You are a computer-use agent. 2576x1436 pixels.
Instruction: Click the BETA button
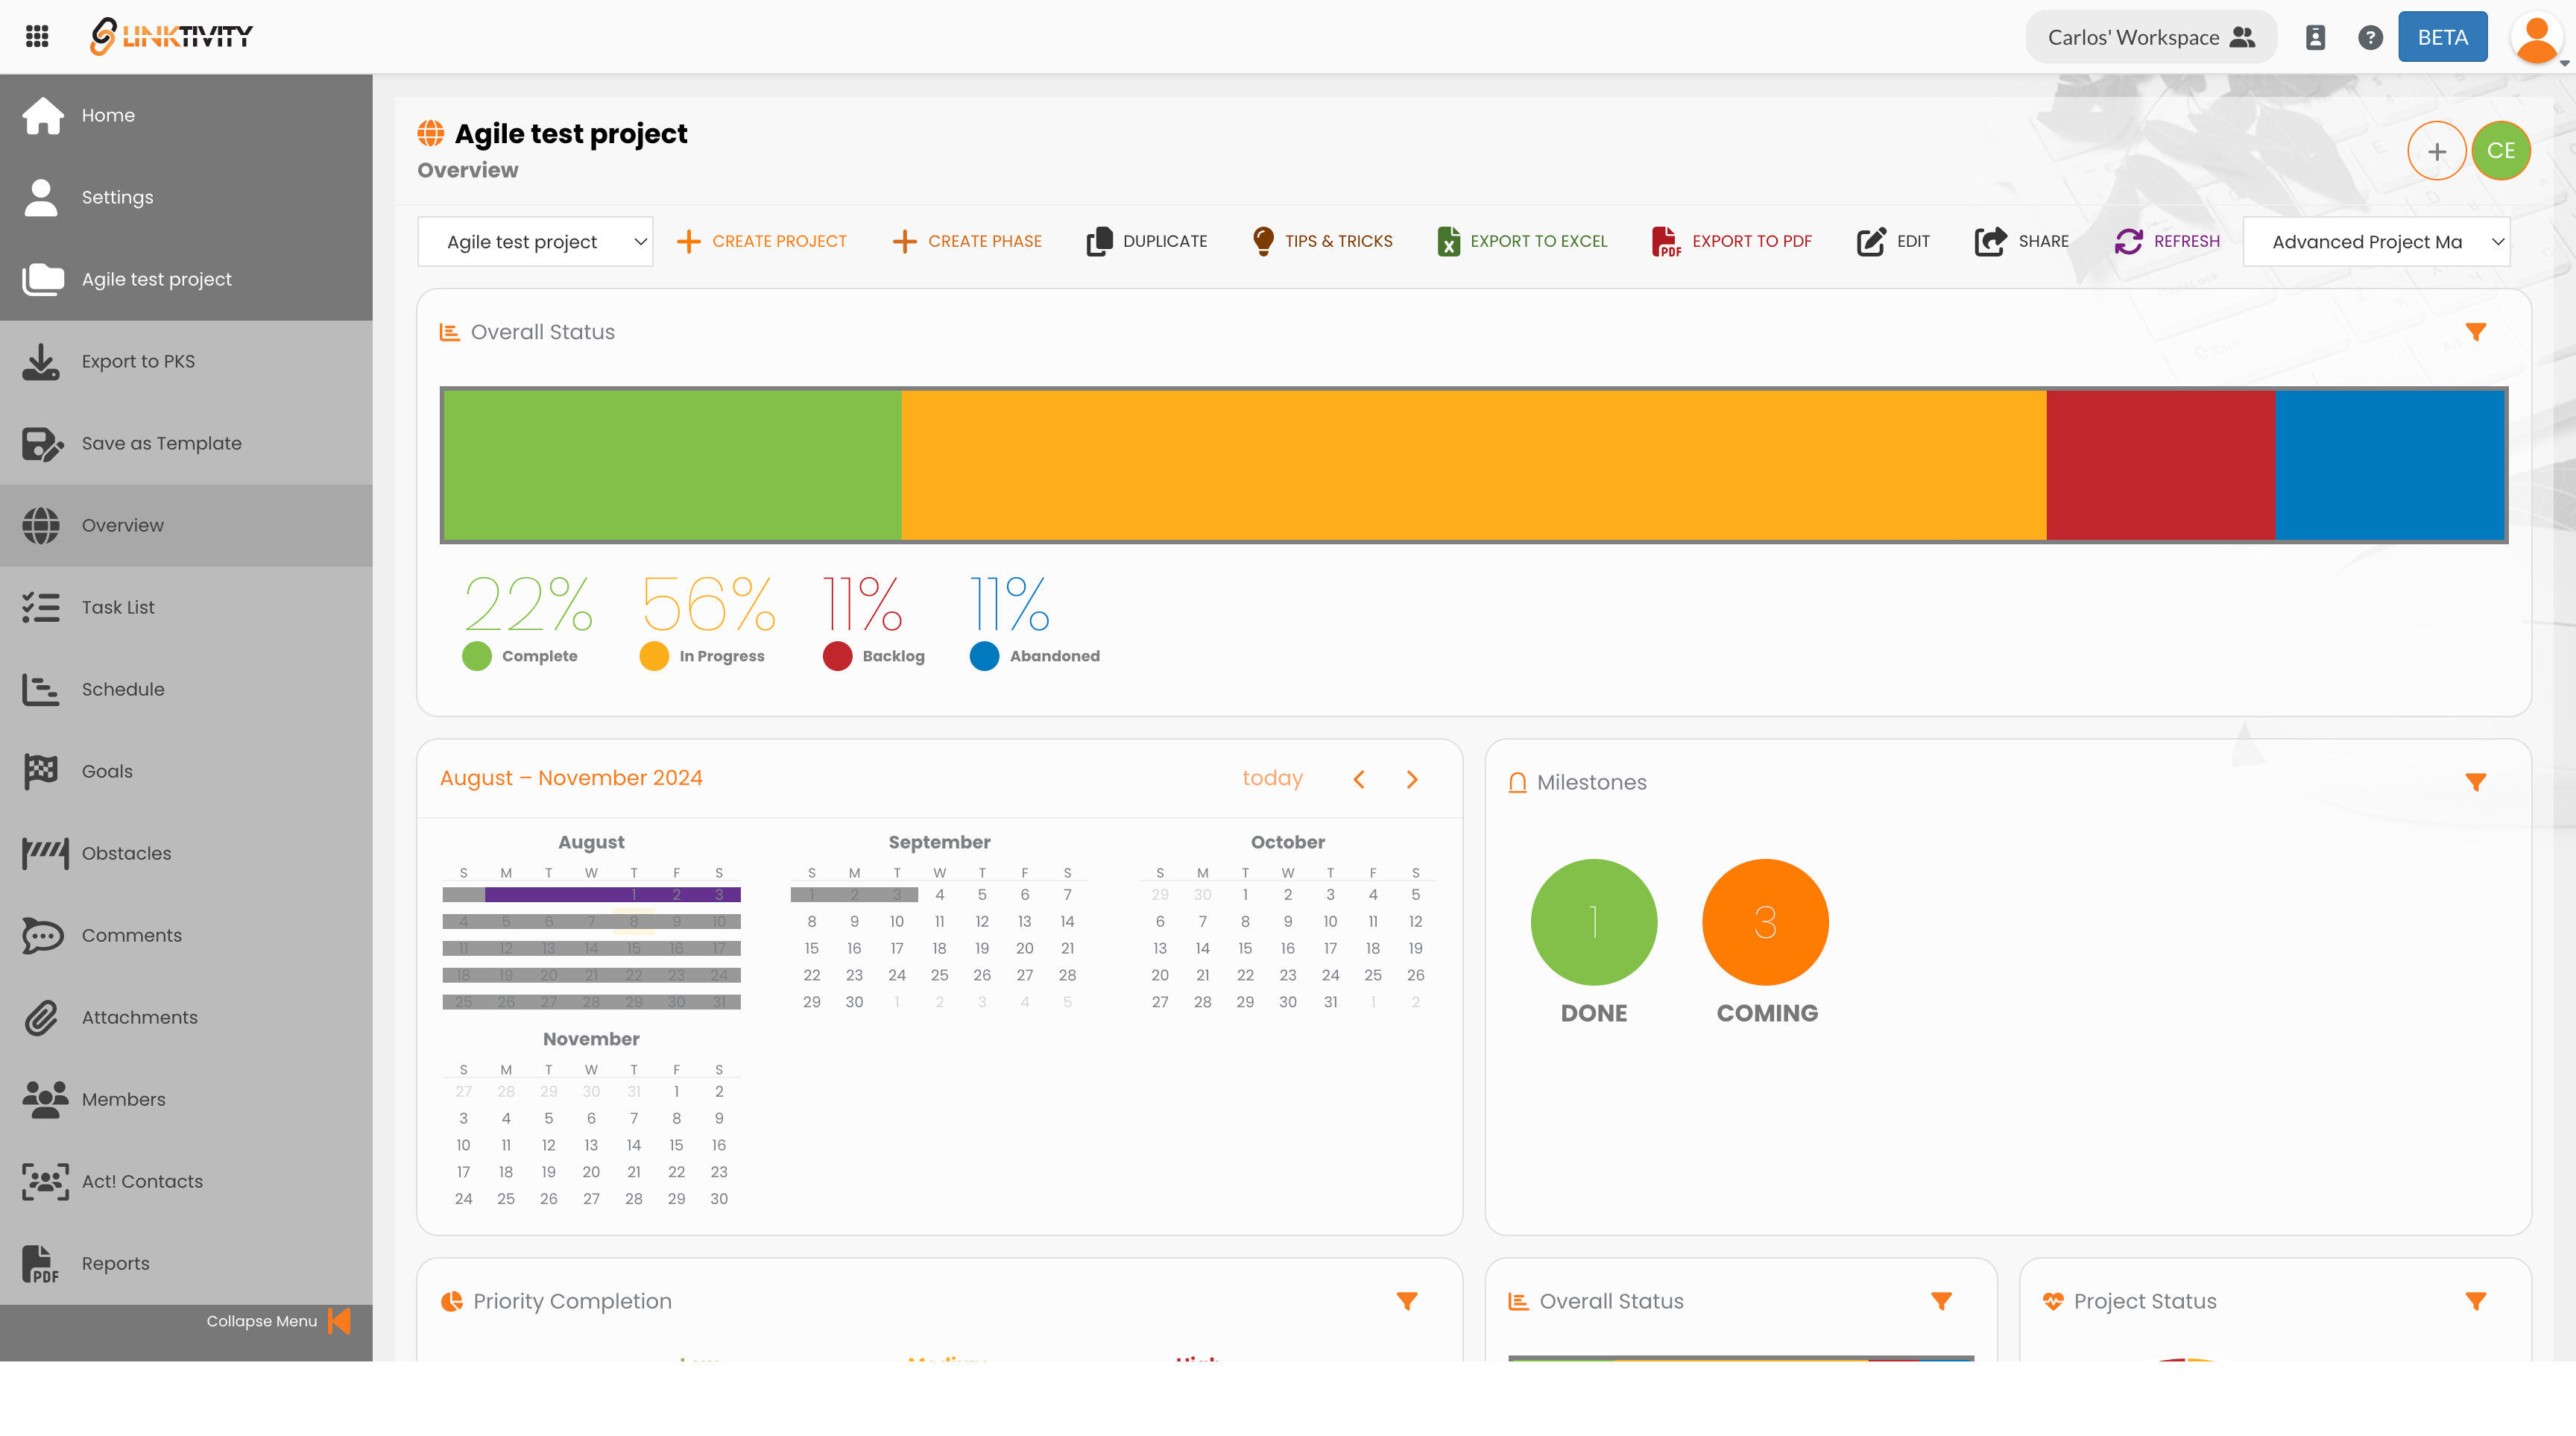tap(2442, 37)
